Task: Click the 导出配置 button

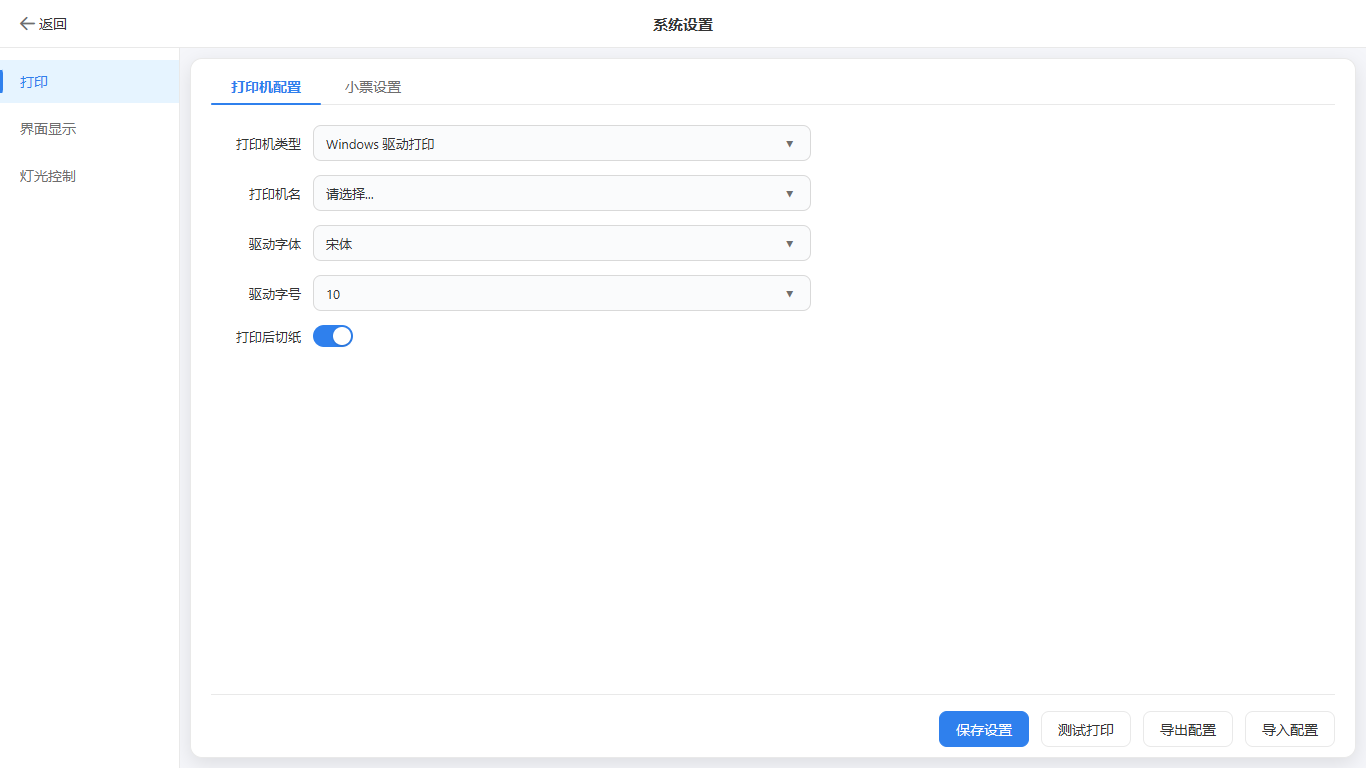Action: 1188,729
